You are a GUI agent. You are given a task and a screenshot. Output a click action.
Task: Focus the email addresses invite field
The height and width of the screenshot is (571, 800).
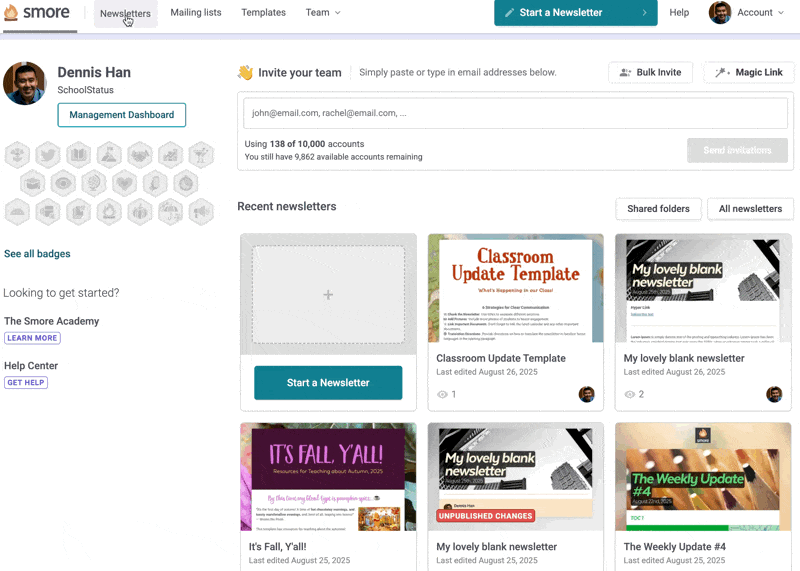point(514,113)
